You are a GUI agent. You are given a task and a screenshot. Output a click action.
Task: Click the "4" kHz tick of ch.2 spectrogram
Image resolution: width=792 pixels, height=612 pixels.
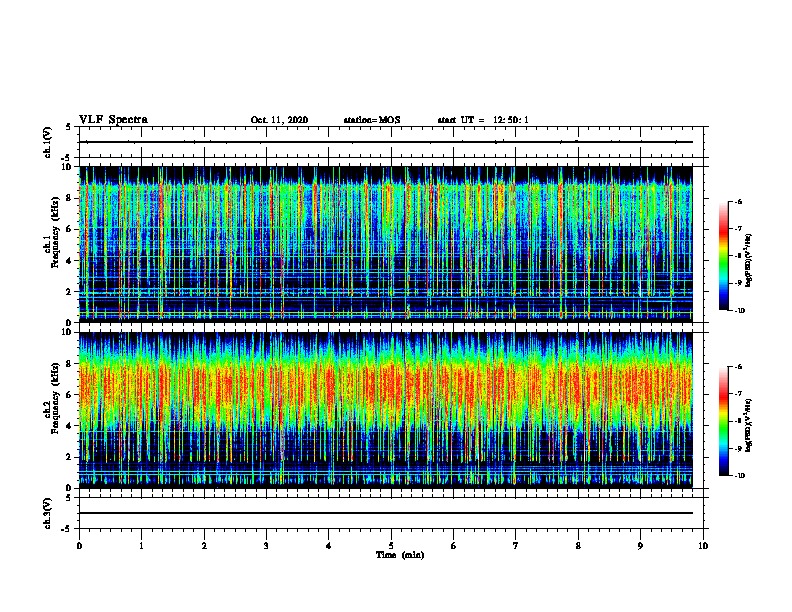tap(70, 426)
